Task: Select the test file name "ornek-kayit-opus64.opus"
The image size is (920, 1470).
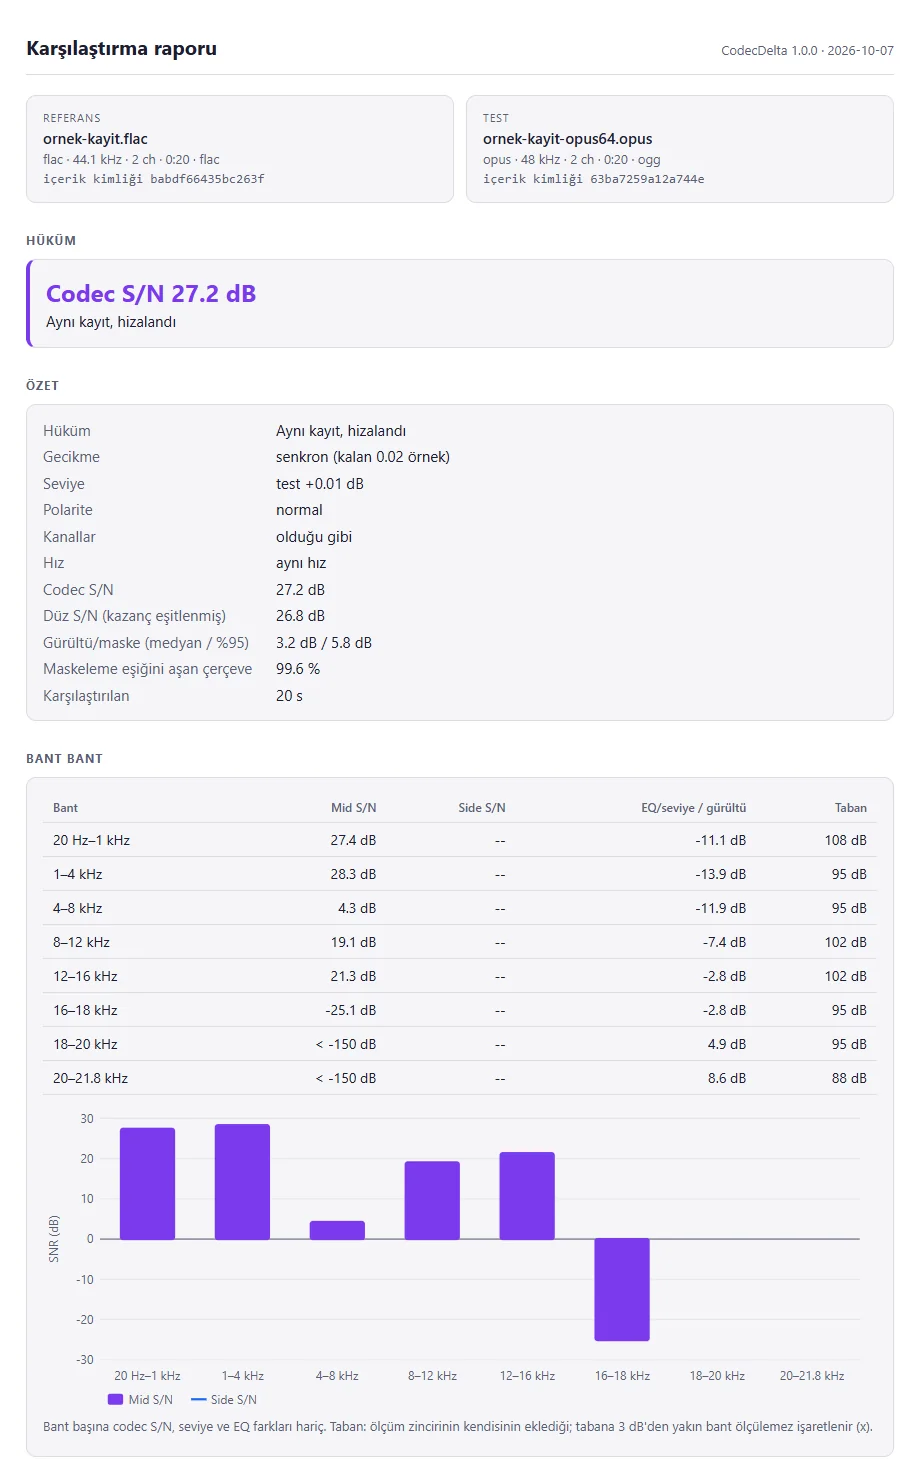Action: (x=568, y=139)
